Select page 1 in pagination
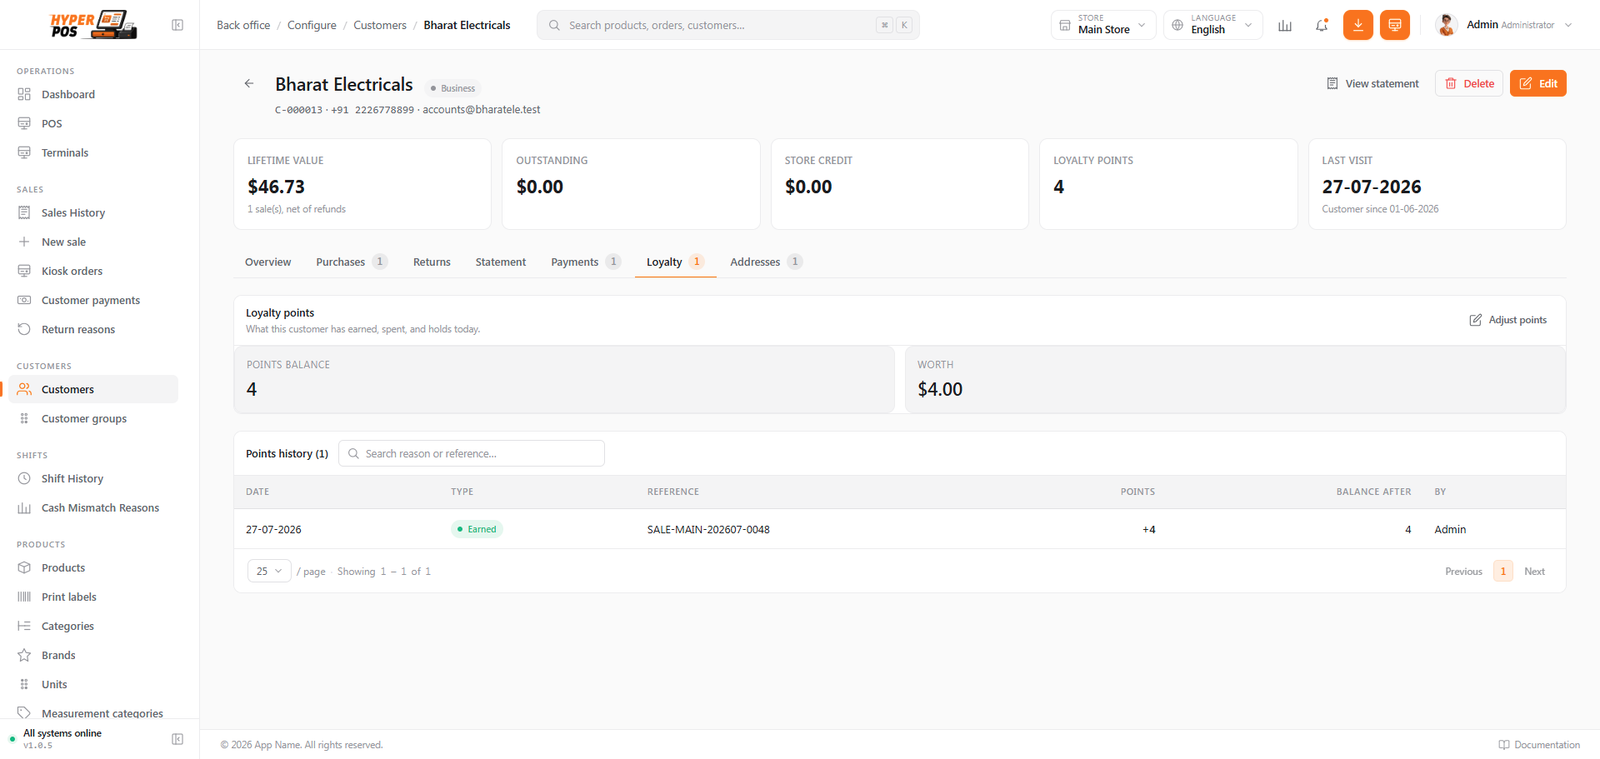This screenshot has width=1600, height=759. [1503, 571]
